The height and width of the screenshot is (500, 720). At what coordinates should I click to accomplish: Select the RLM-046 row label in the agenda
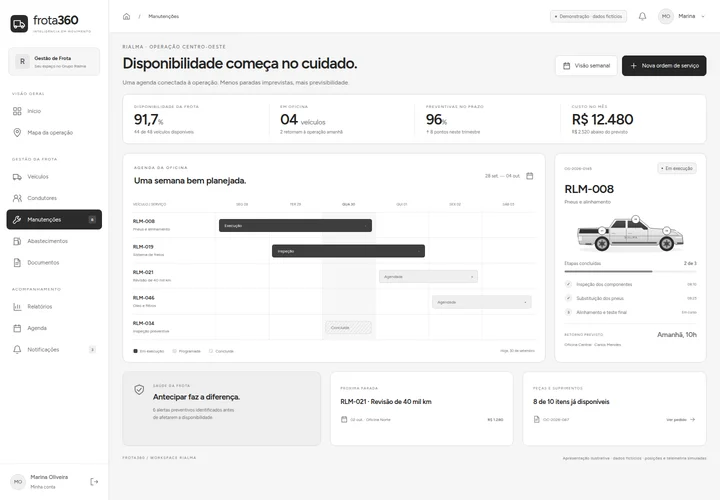(144, 301)
